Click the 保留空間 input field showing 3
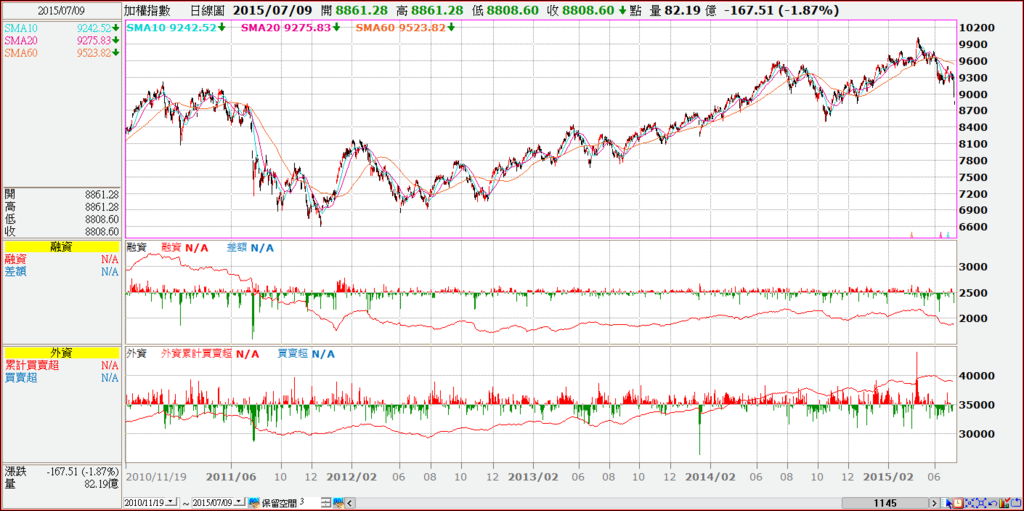Viewport: 1024px width, 511px height. pos(309,502)
